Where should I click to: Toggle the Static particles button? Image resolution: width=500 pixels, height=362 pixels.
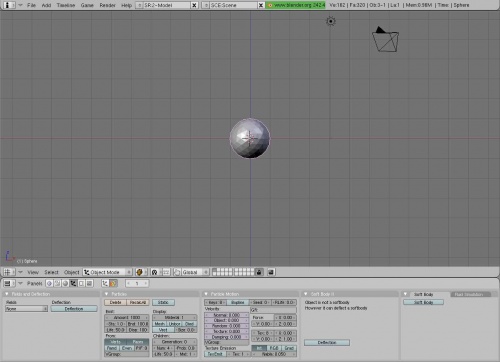click(x=163, y=302)
